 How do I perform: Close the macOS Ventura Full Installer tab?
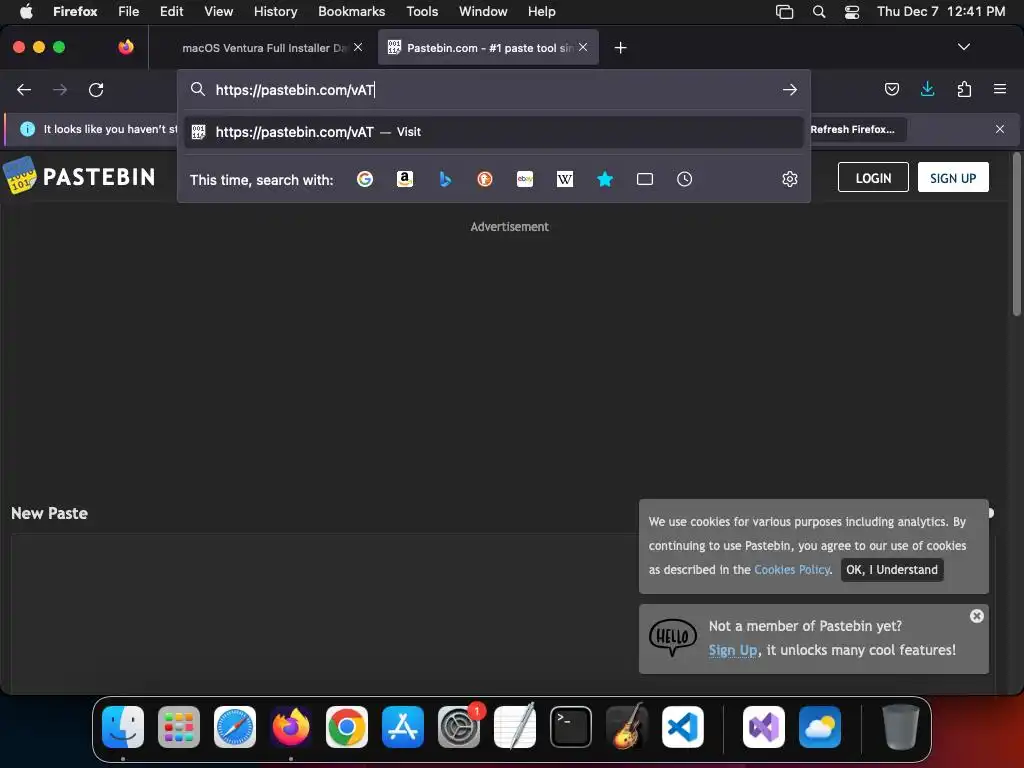click(358, 47)
